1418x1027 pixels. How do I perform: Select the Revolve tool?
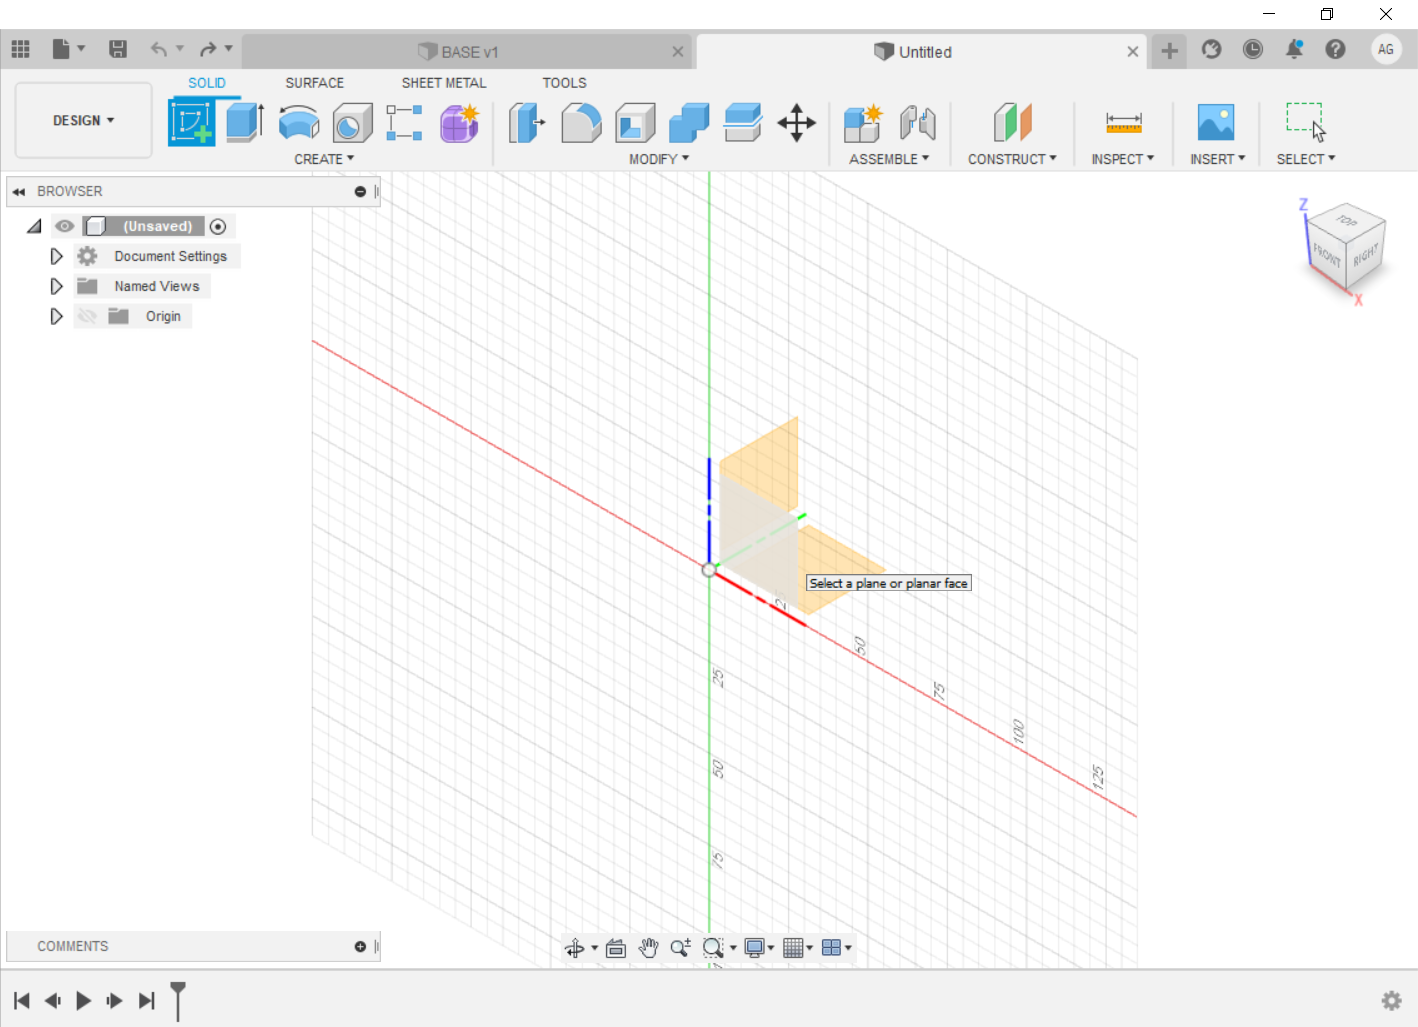299,123
